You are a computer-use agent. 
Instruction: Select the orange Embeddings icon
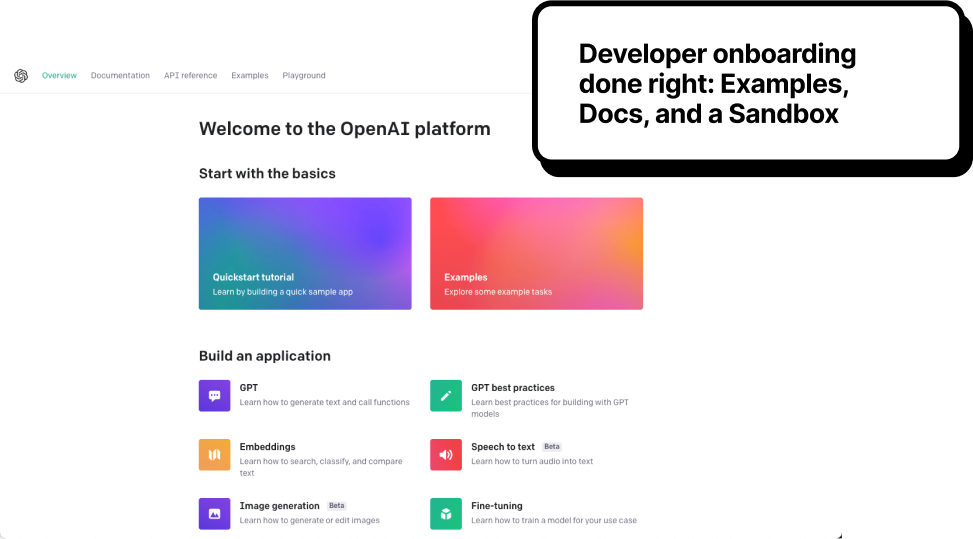pyautogui.click(x=214, y=455)
